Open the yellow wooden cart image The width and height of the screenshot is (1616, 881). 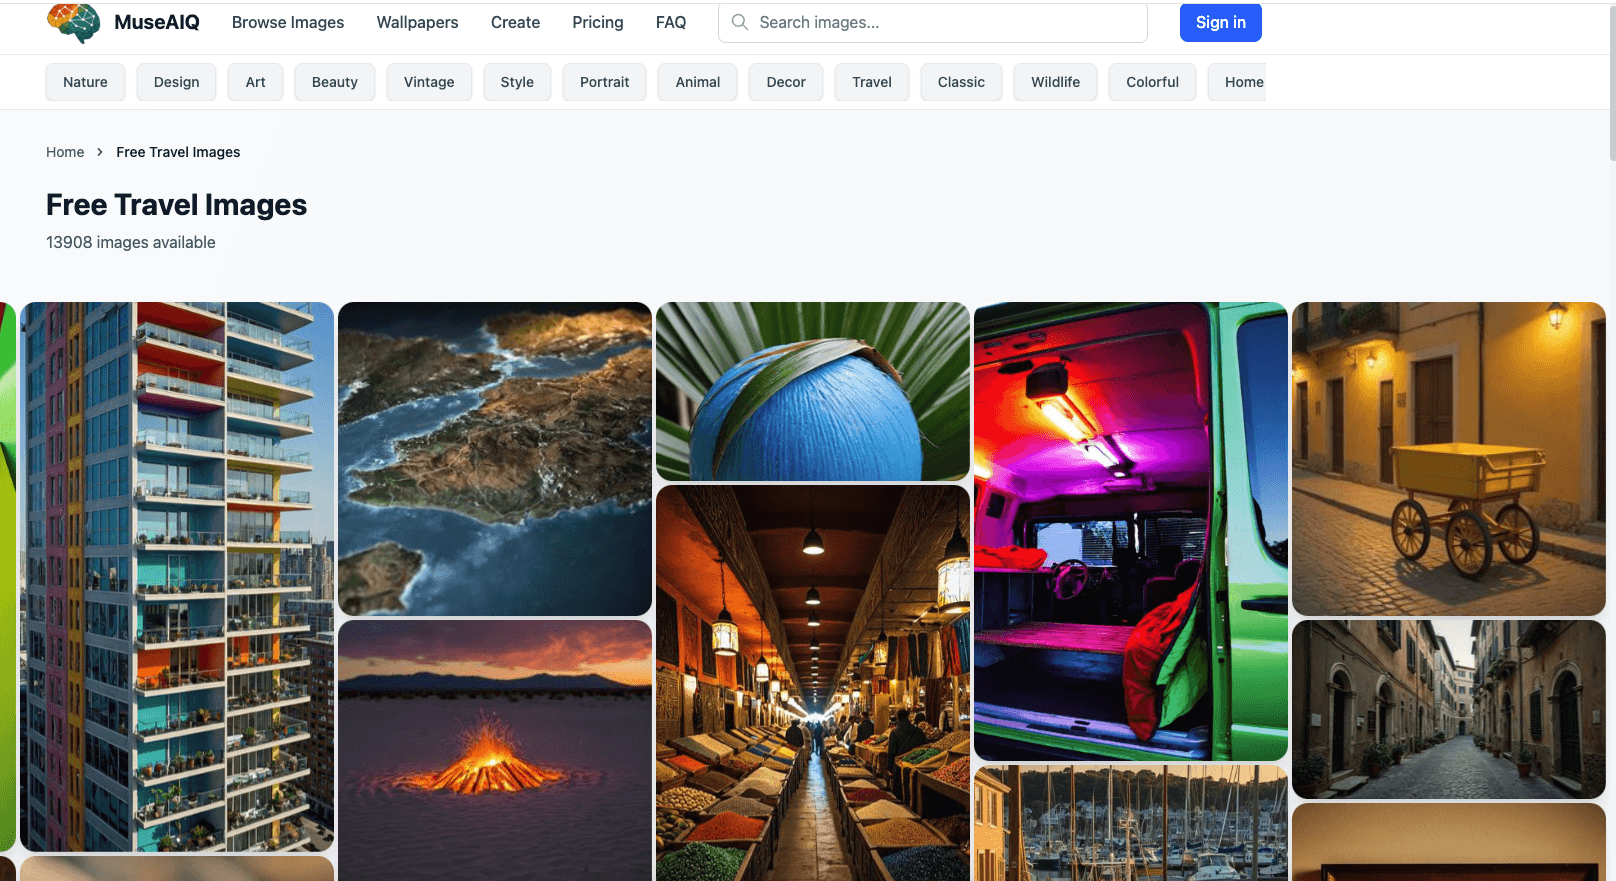pos(1448,458)
